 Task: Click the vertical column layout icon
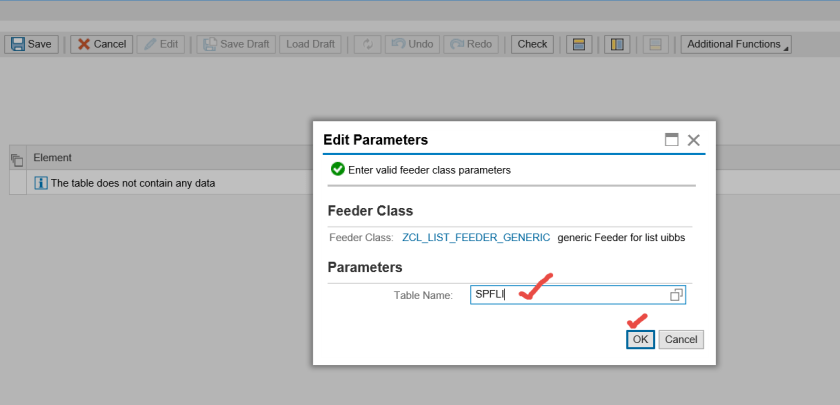tap(617, 44)
